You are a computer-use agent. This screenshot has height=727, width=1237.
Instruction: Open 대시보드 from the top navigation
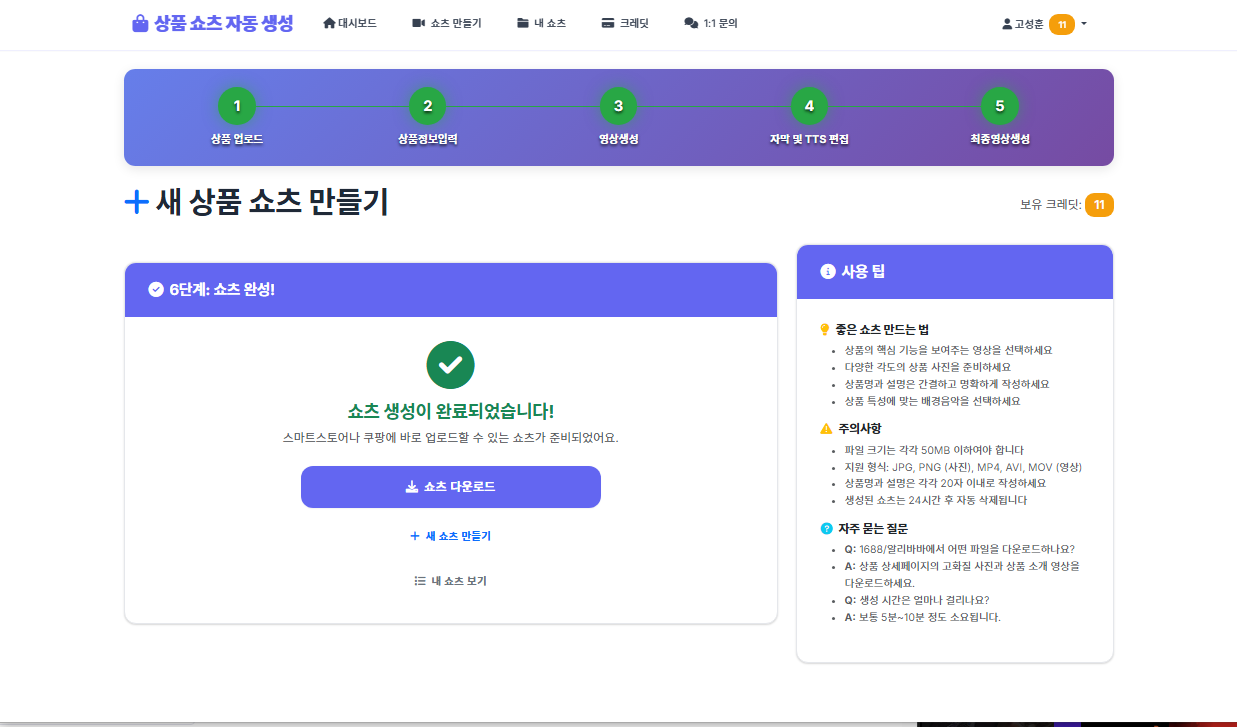point(350,23)
